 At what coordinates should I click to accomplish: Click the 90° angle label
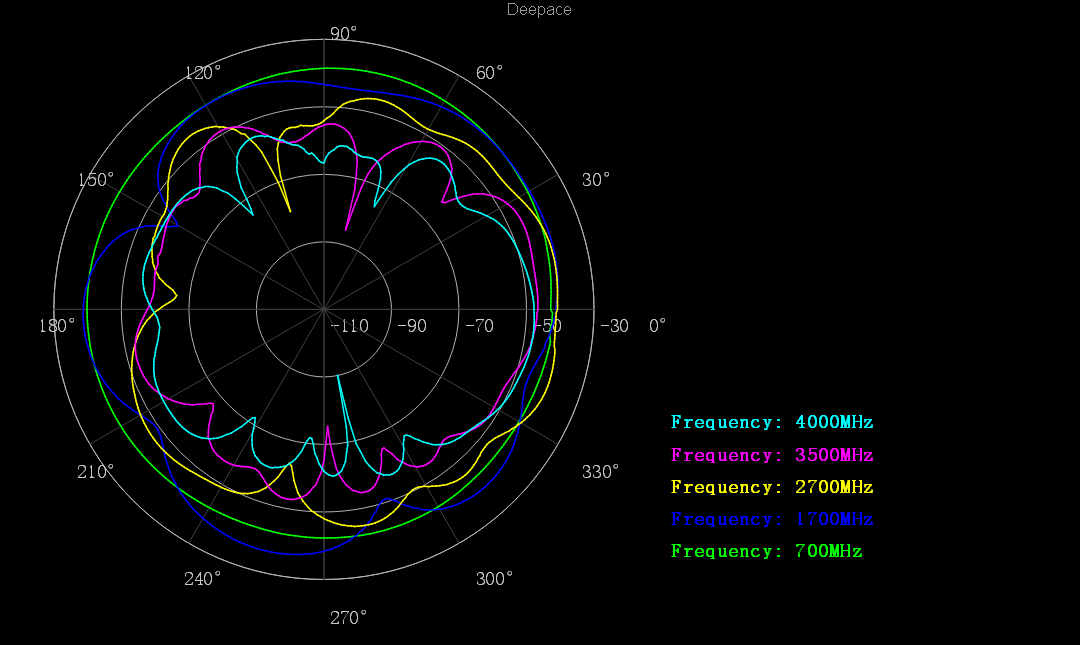click(x=343, y=34)
